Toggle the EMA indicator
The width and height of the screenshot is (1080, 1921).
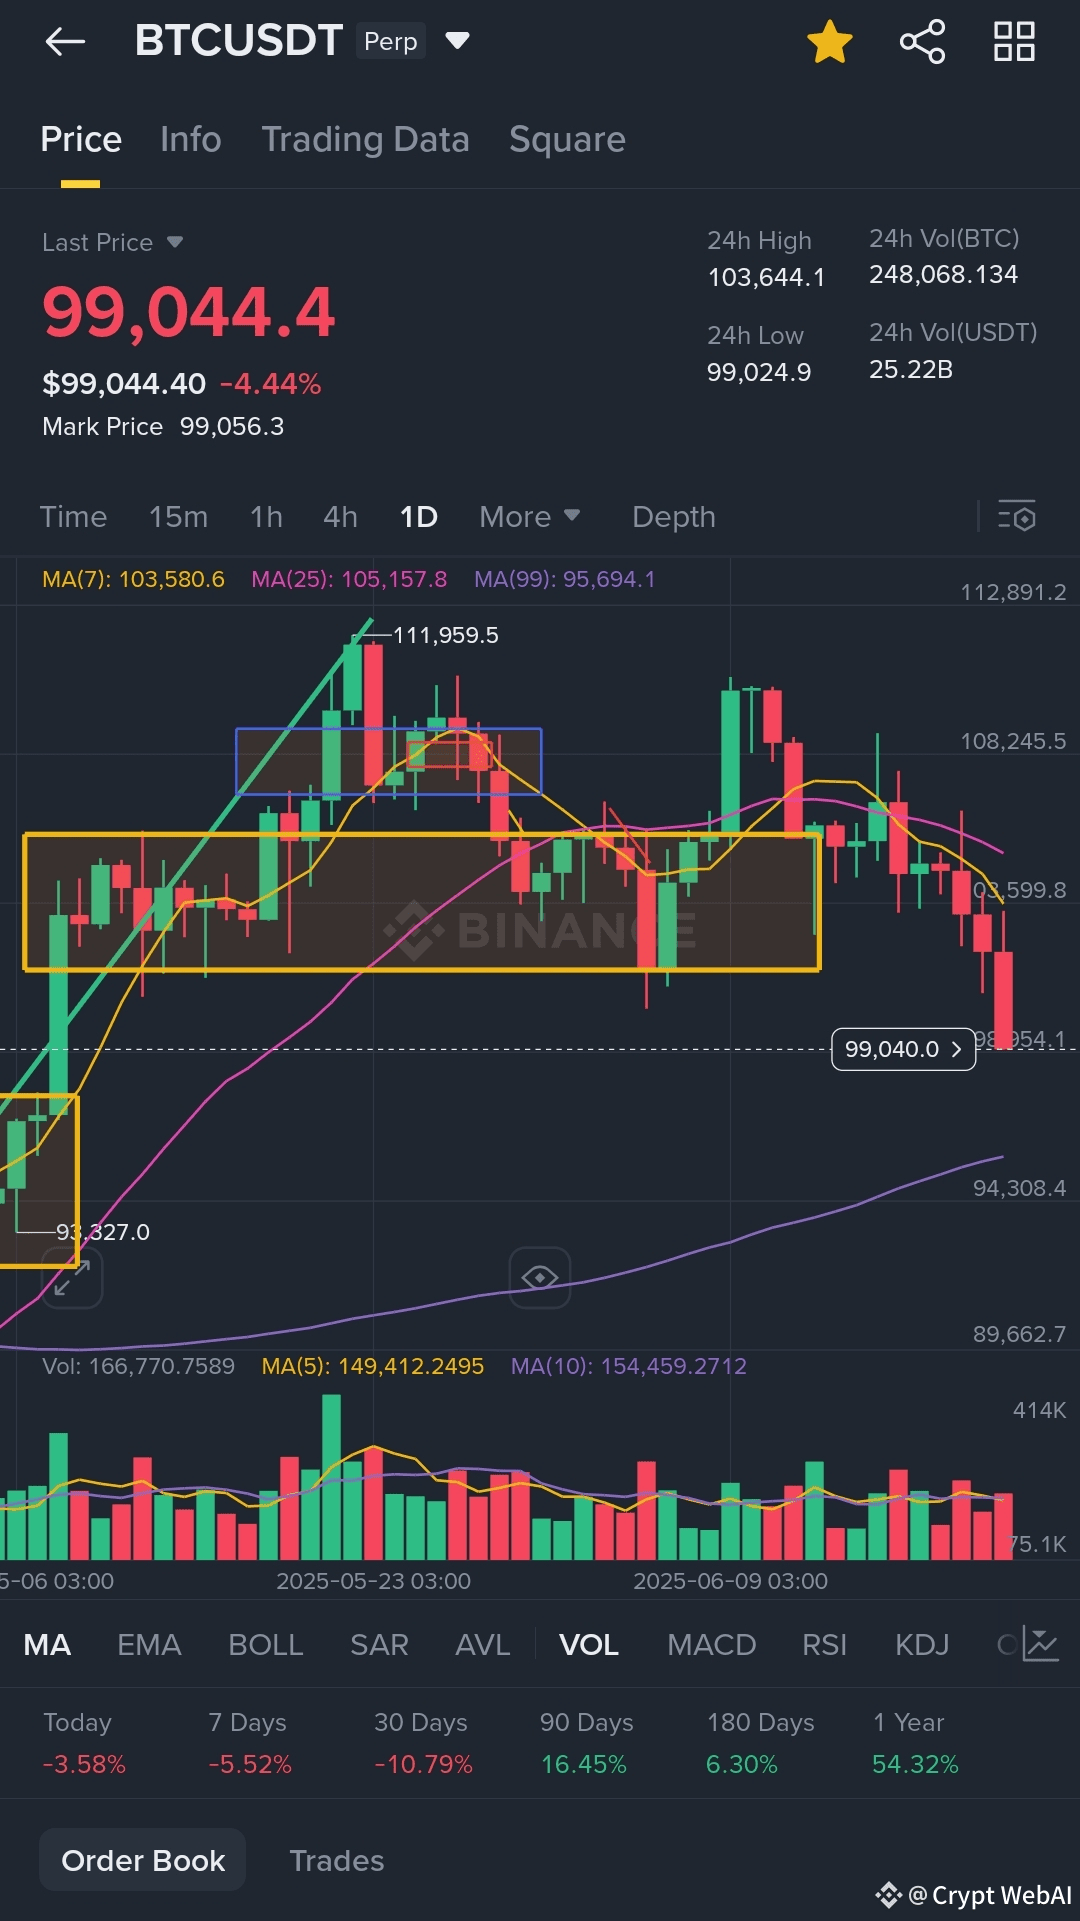coord(149,1645)
